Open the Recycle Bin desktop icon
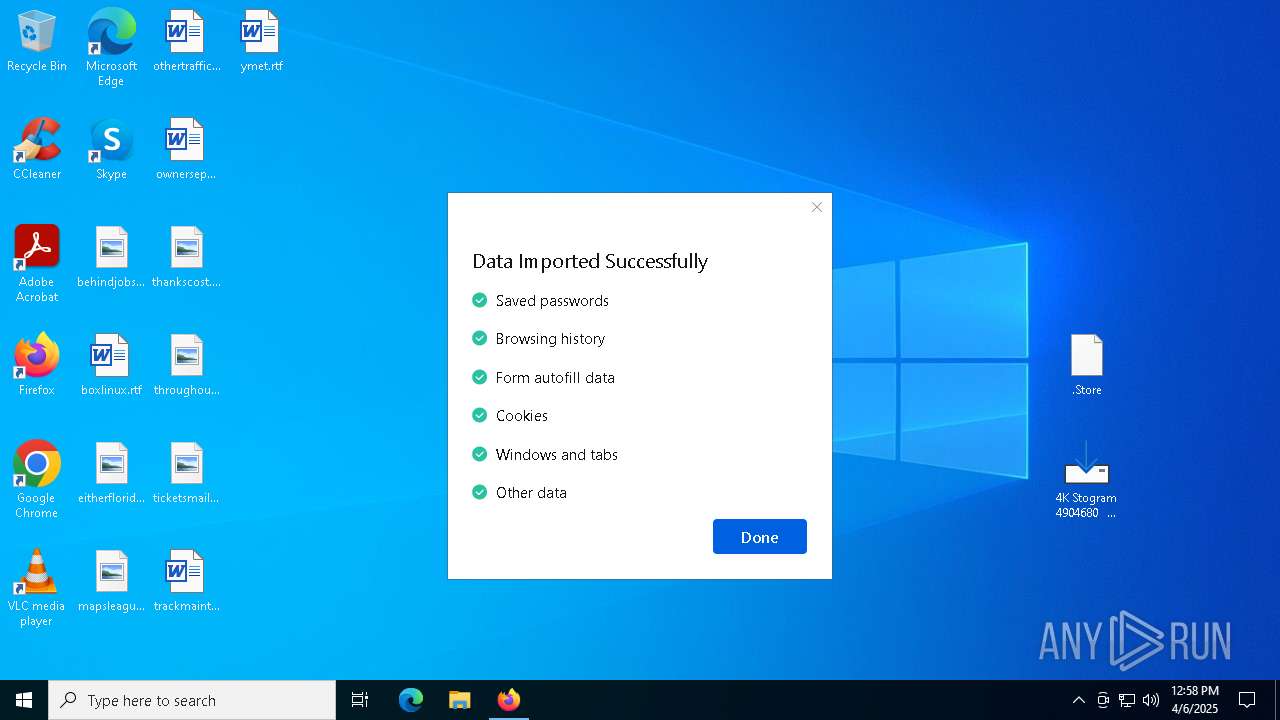This screenshot has height=720, width=1280. coord(37,42)
